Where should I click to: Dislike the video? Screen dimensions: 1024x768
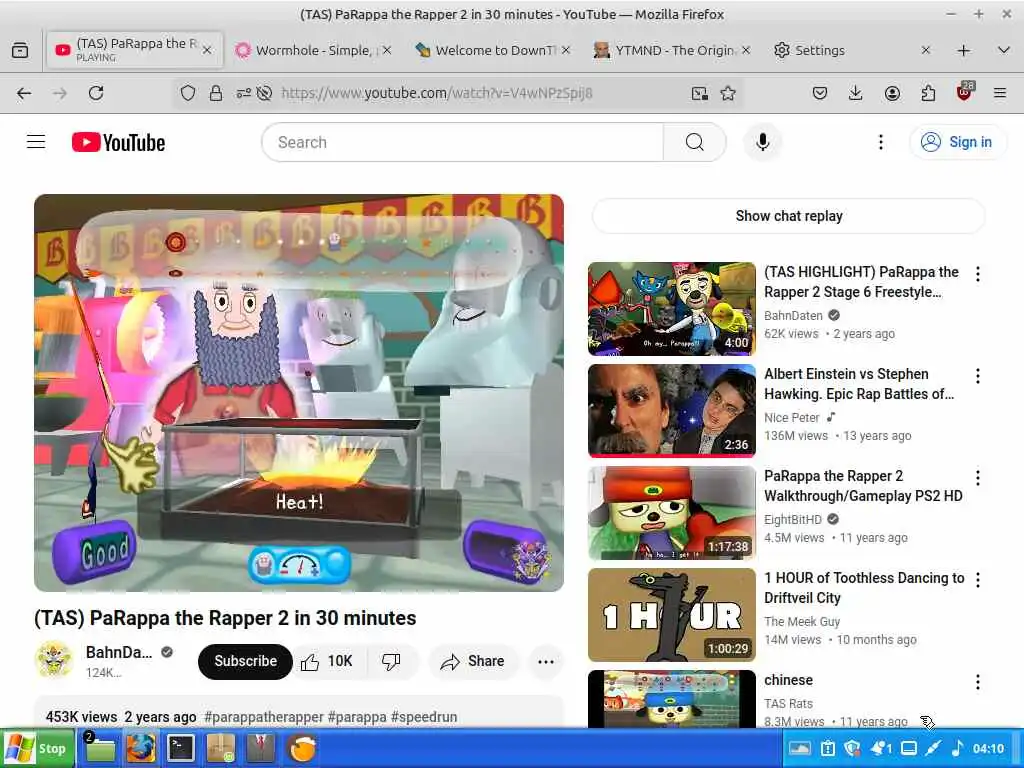pyautogui.click(x=391, y=662)
